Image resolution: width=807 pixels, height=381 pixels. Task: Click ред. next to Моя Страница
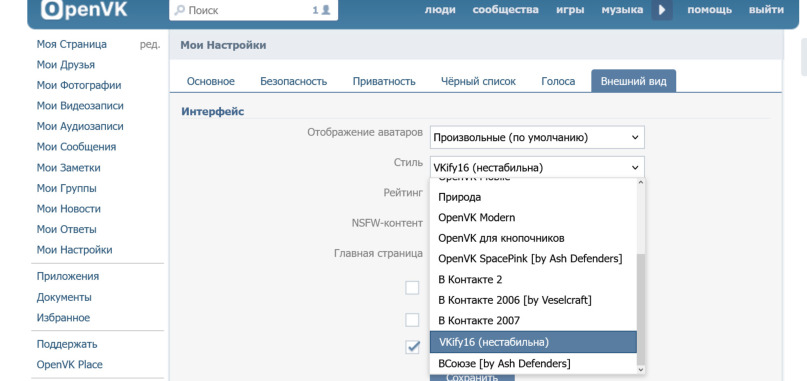150,45
